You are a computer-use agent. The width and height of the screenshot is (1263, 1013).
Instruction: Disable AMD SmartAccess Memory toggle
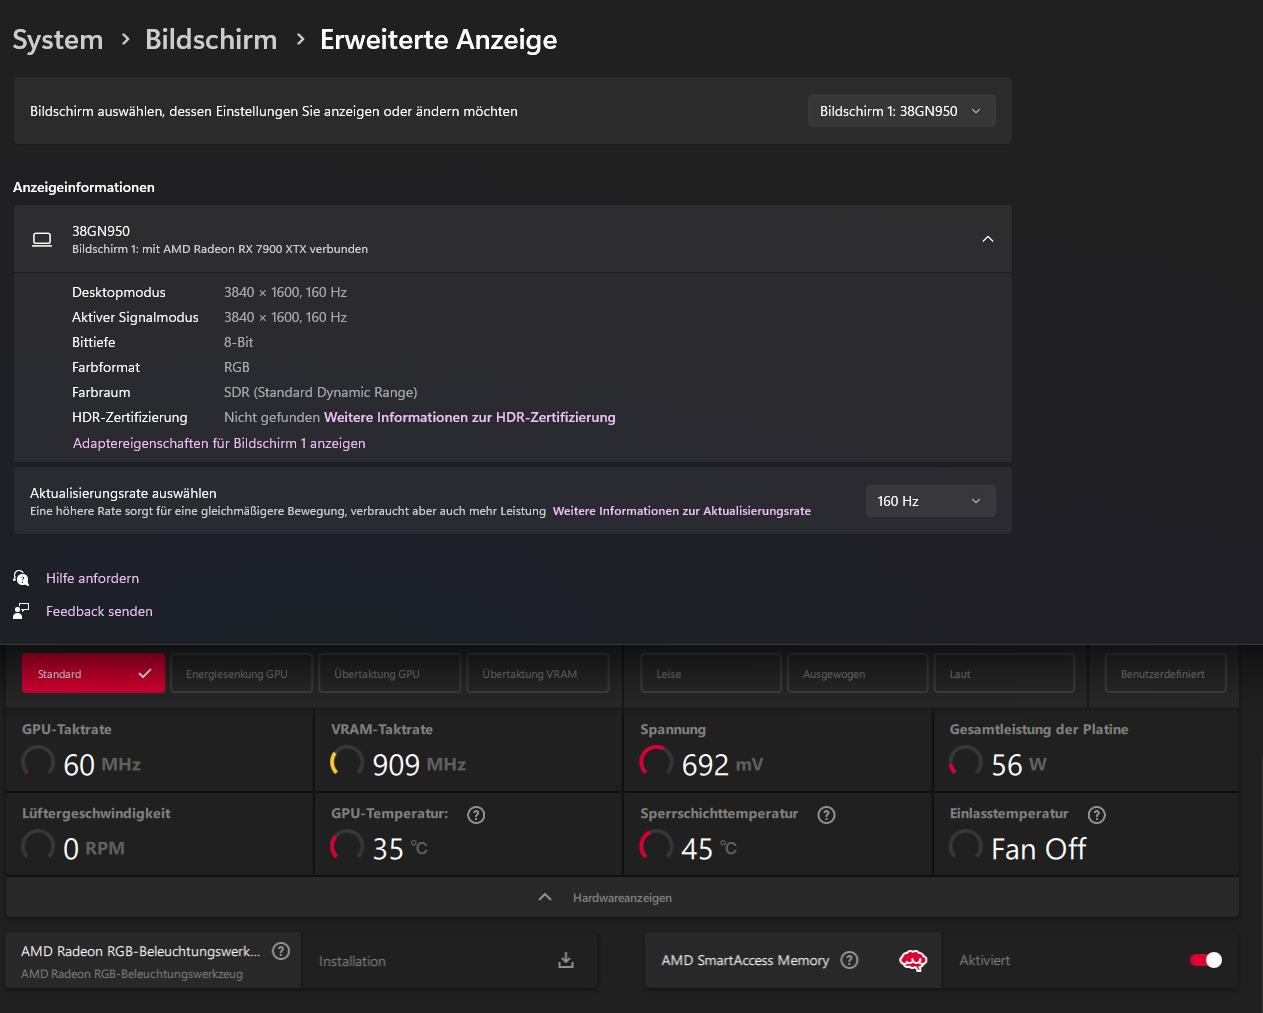(1206, 960)
